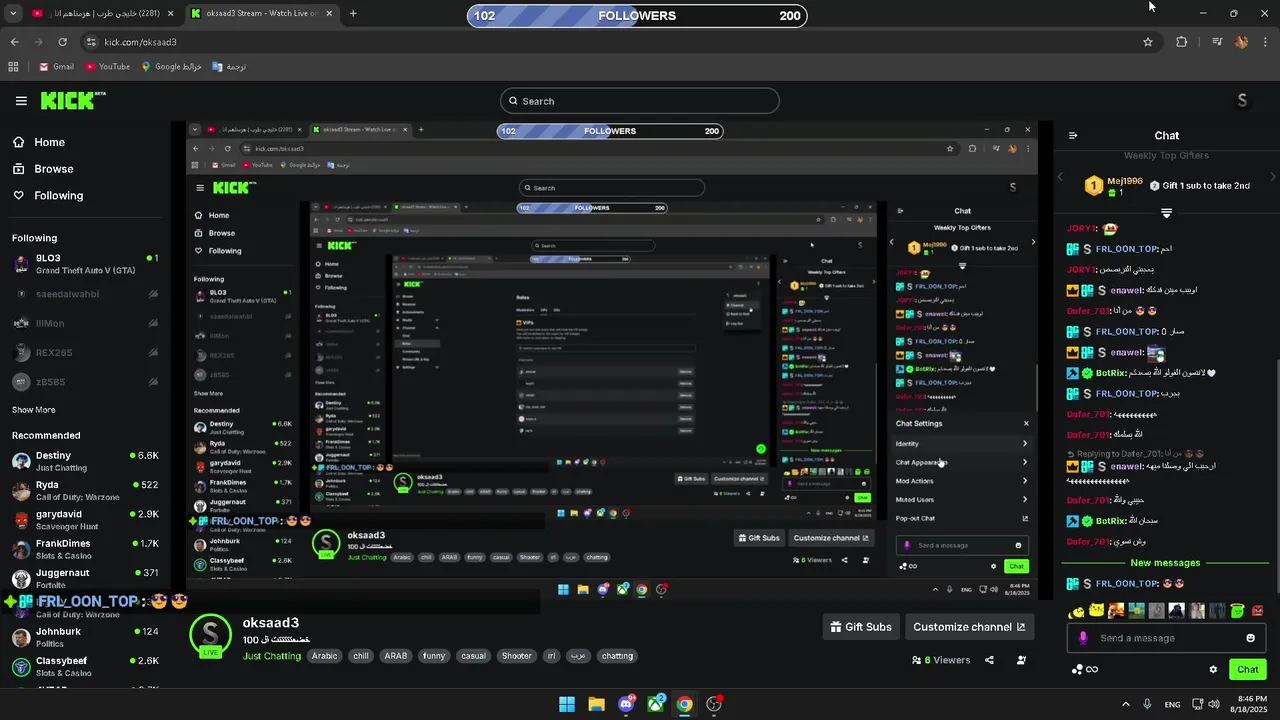1280x720 pixels.
Task: Reload the page with refresh icon
Action: pos(62,42)
